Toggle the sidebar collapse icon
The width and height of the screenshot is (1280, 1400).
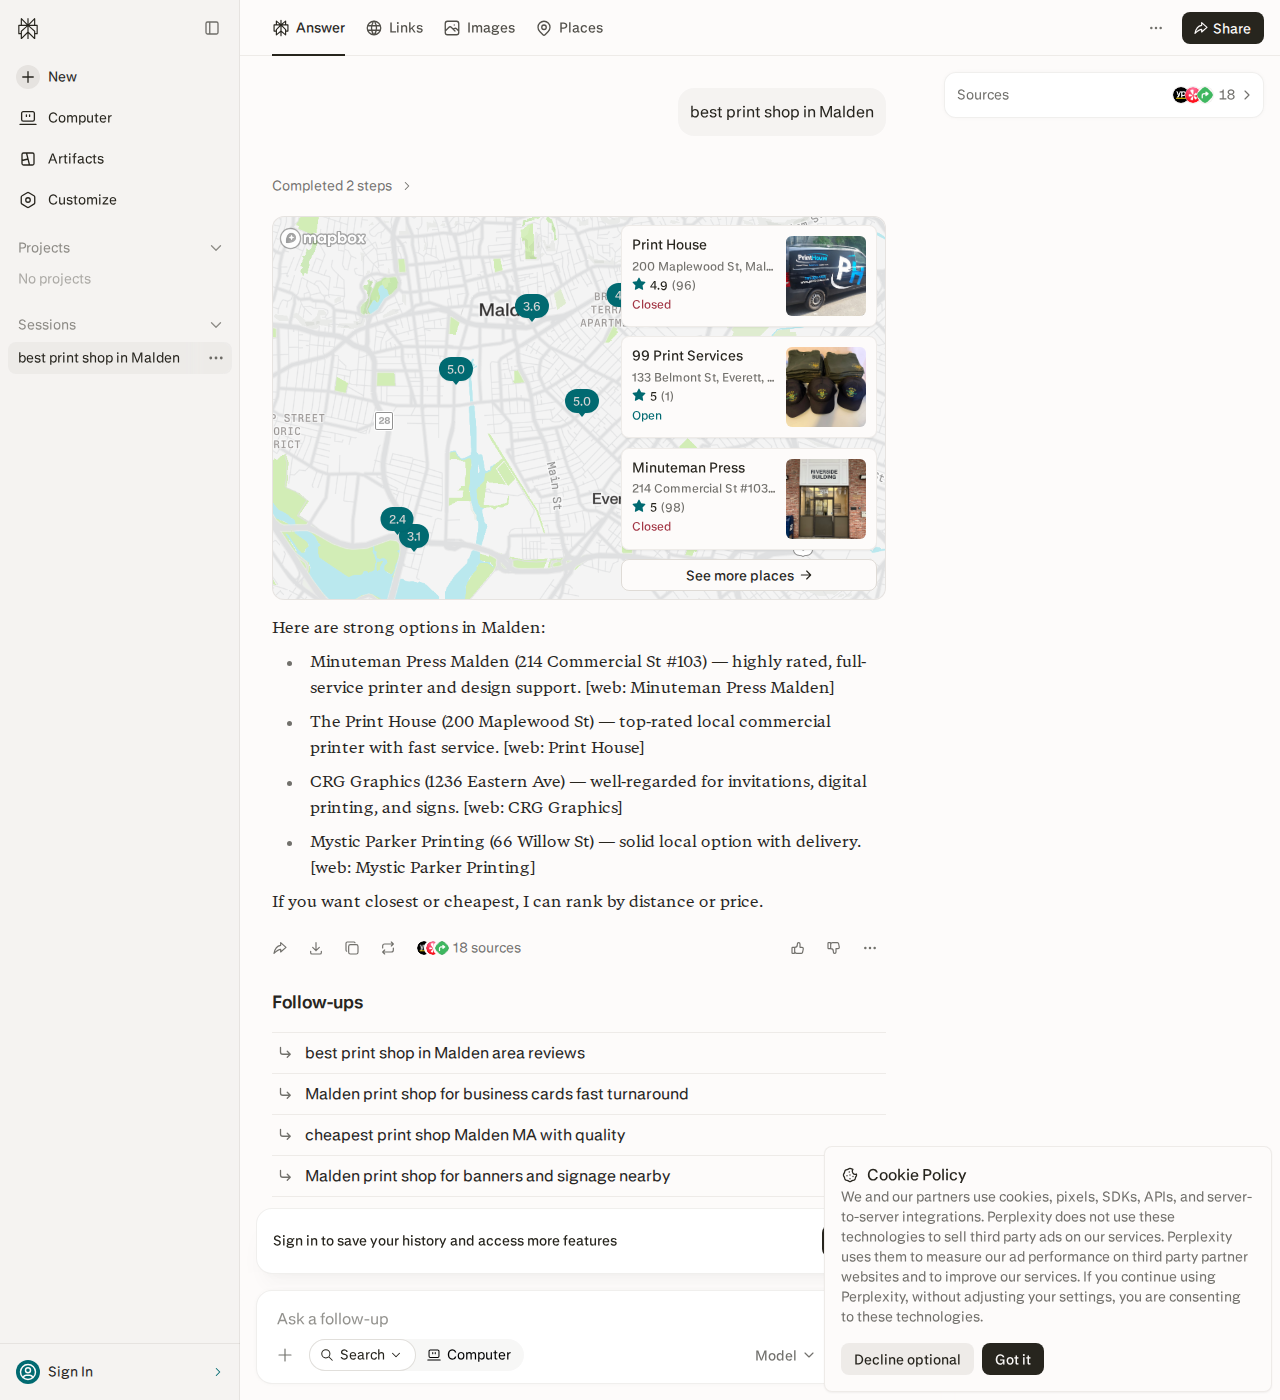(x=212, y=28)
